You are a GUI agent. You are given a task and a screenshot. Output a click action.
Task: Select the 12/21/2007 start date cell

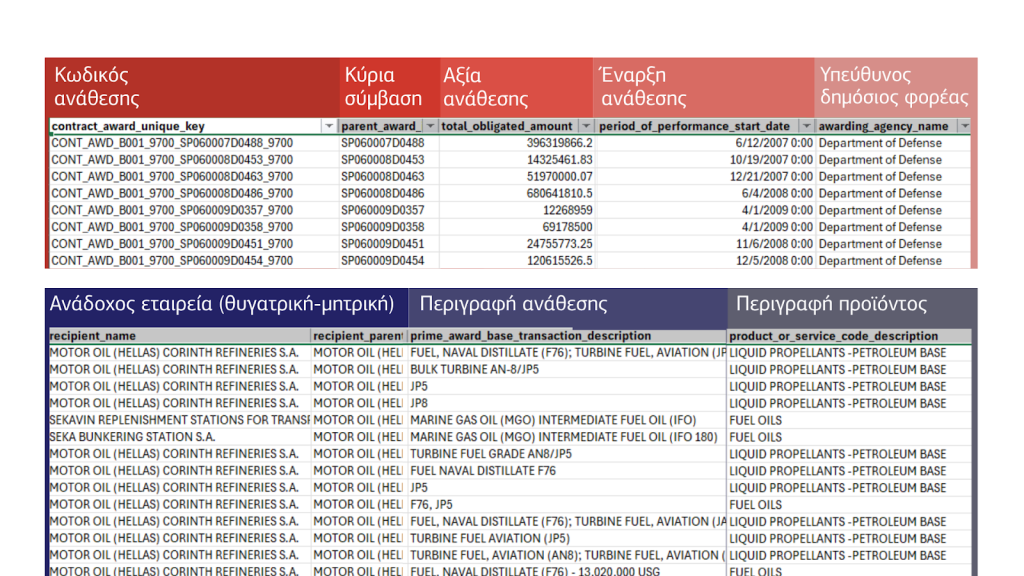[x=705, y=177]
